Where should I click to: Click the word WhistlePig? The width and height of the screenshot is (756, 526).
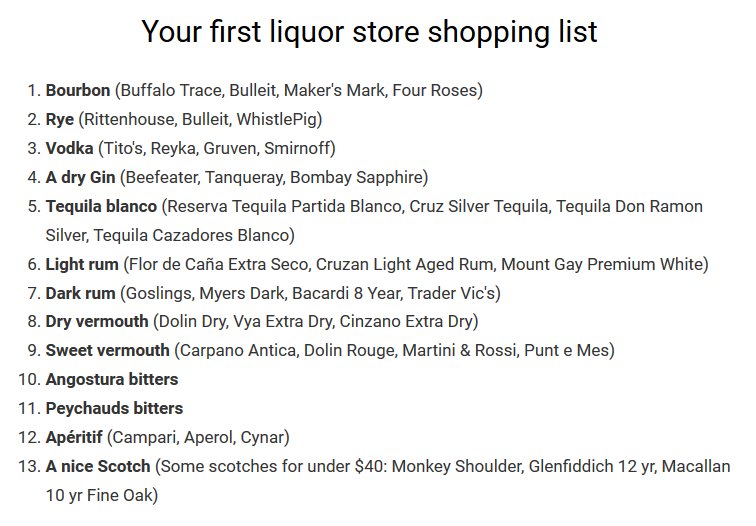277,119
